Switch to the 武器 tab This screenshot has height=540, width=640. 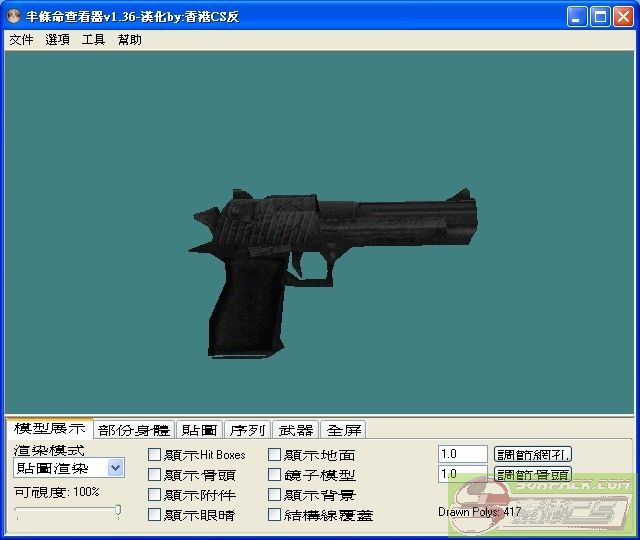tap(296, 430)
